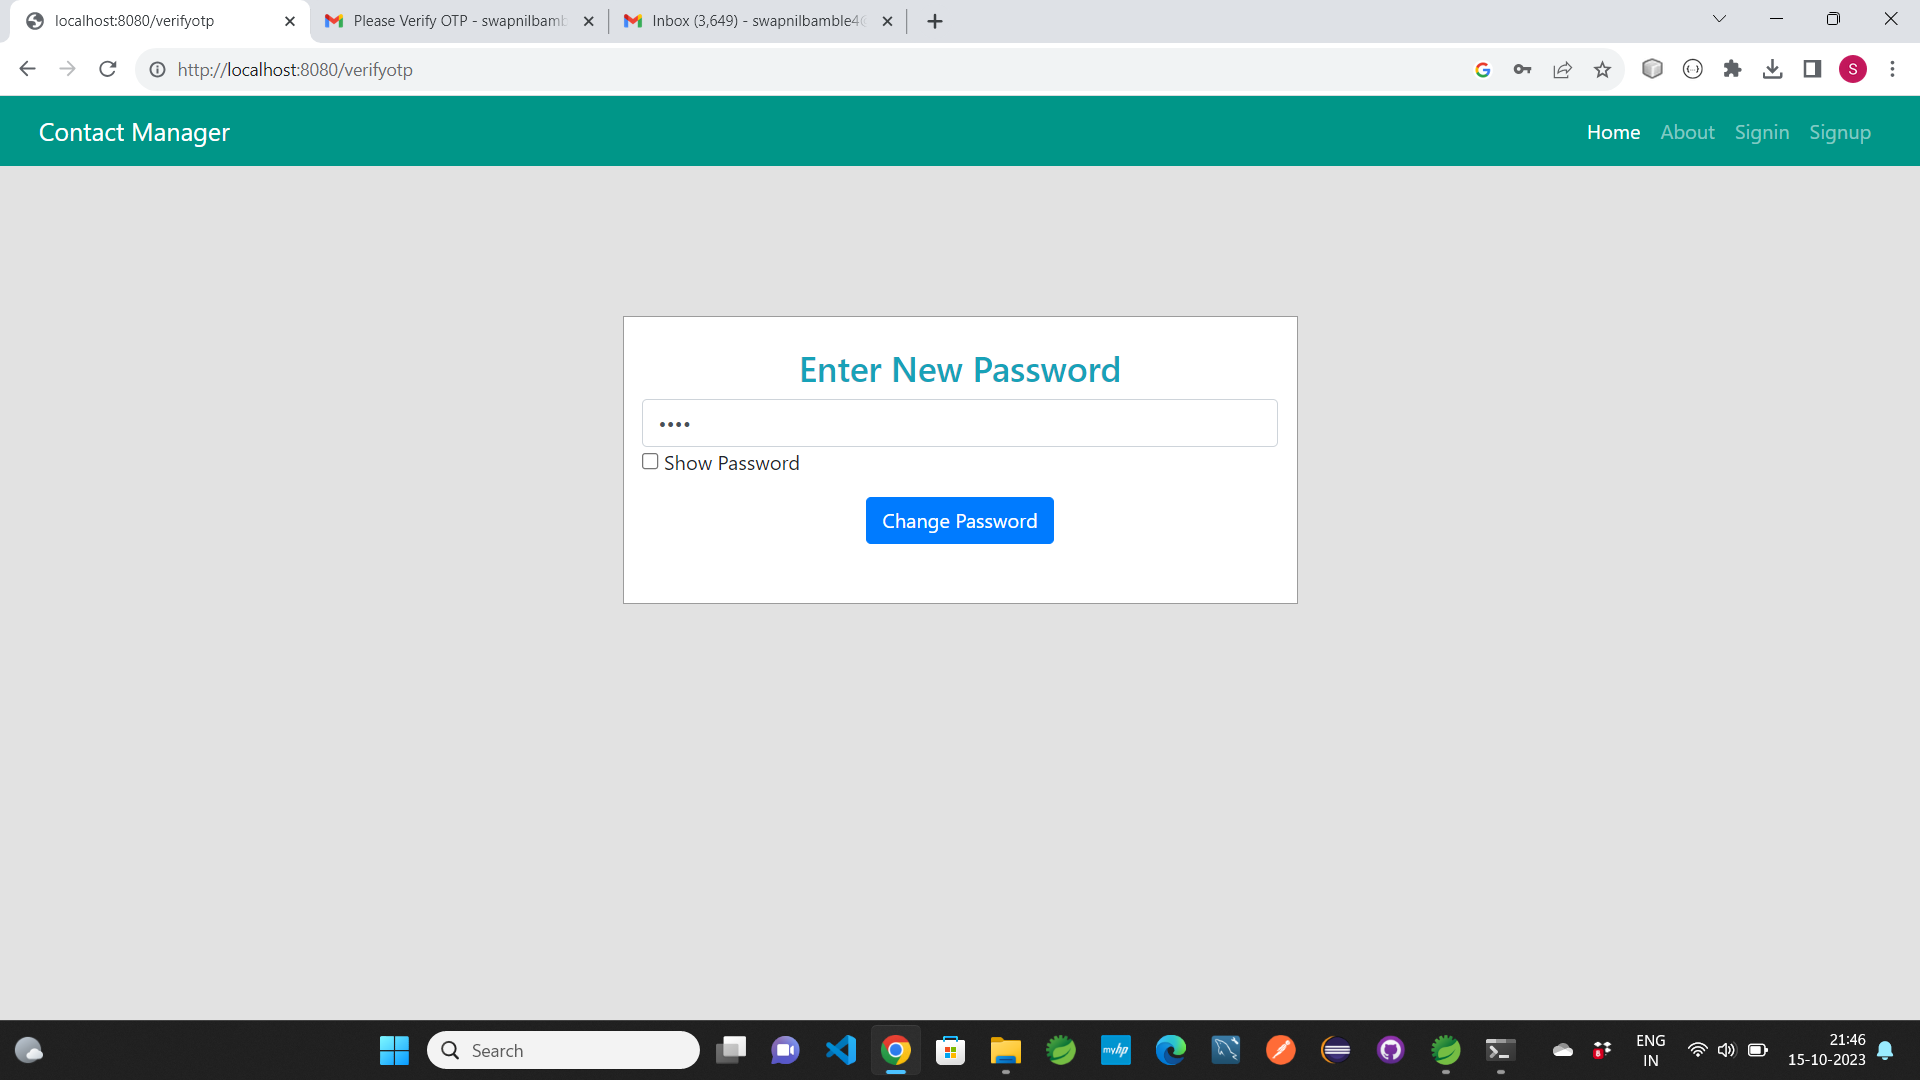Go to the About page
Screen dimensions: 1920x1080
click(x=1687, y=132)
